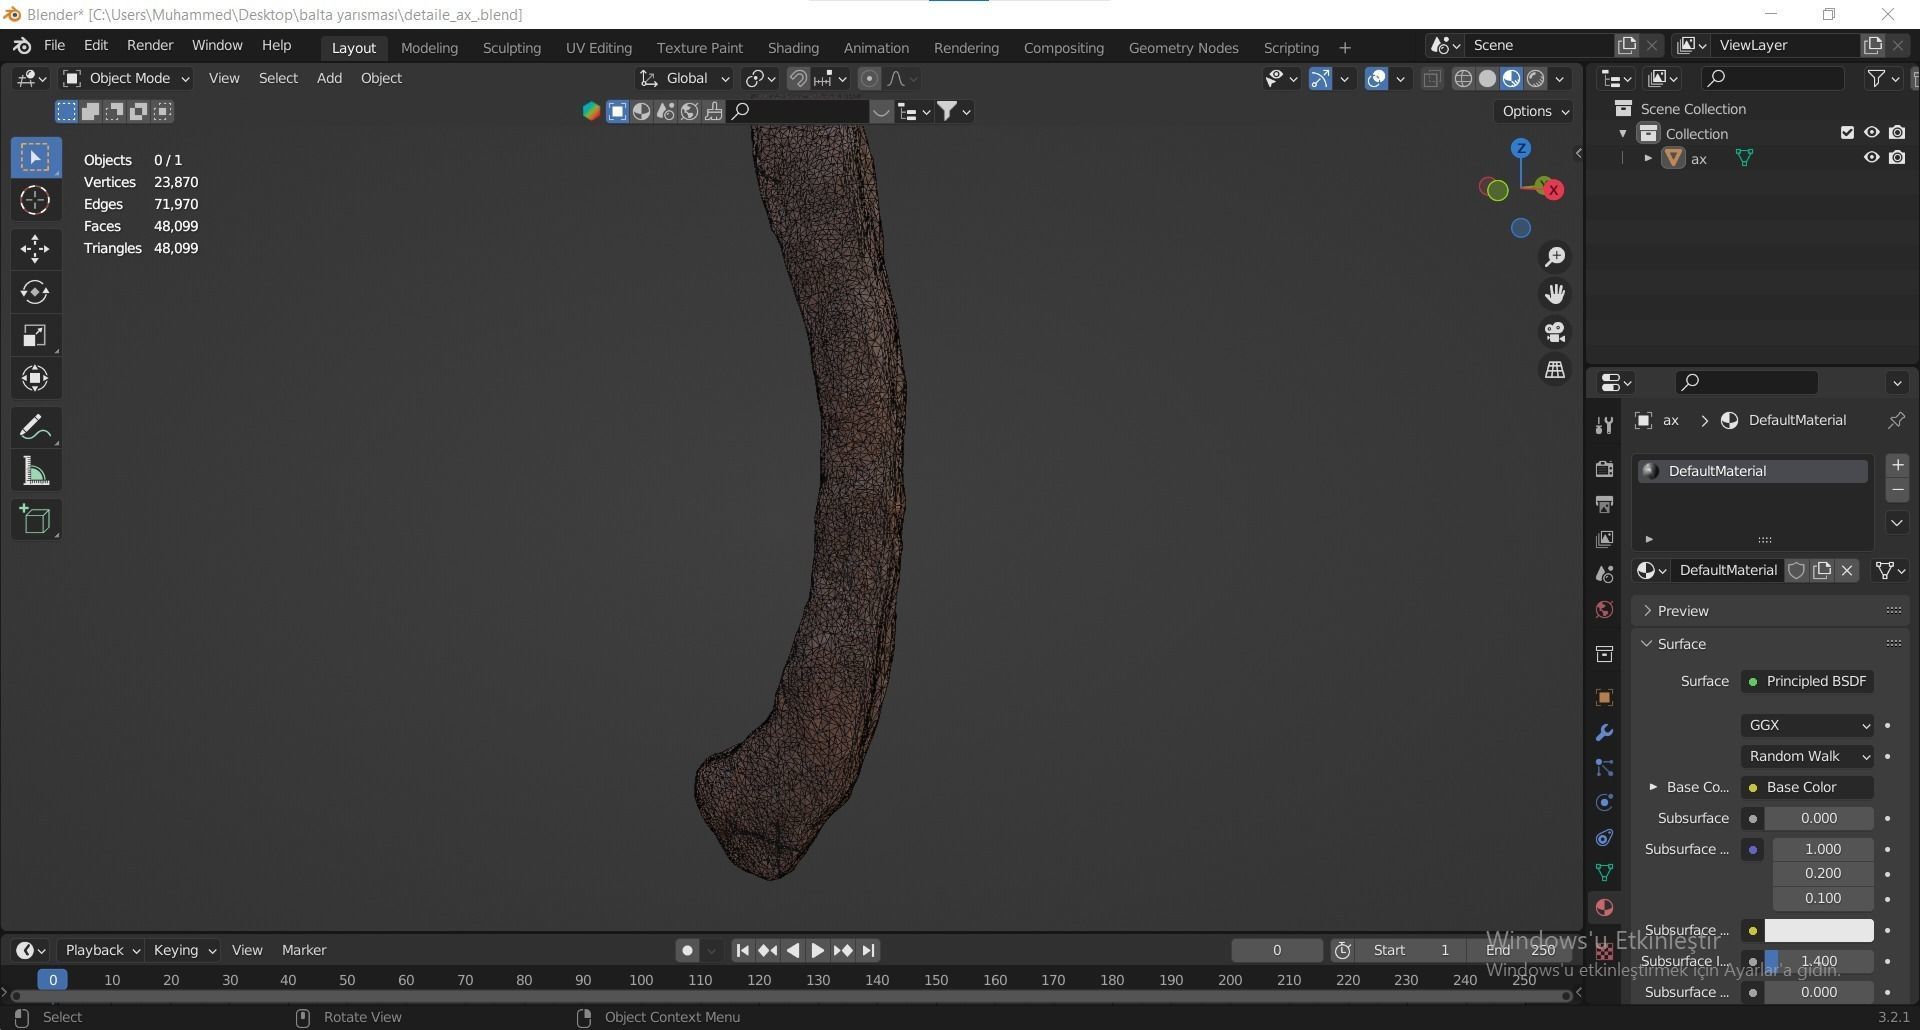Activate the Scale tool

pyautogui.click(x=35, y=335)
